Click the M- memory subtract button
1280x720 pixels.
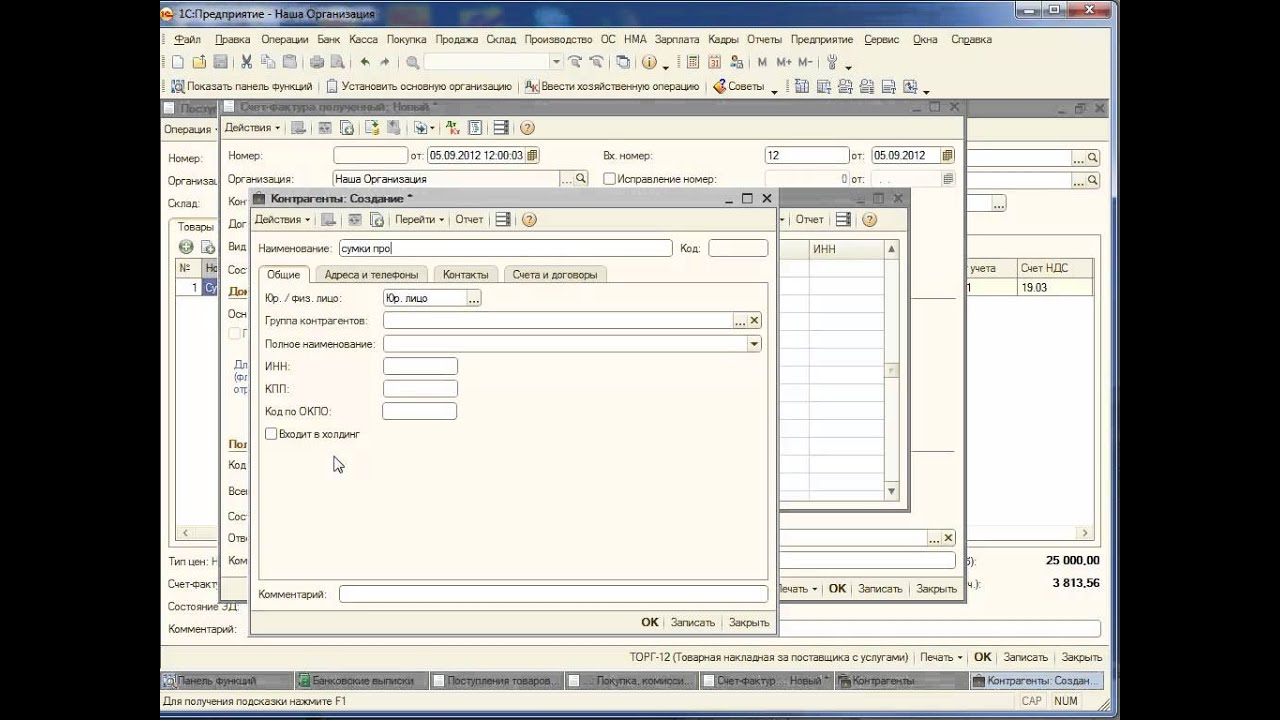[x=805, y=62]
